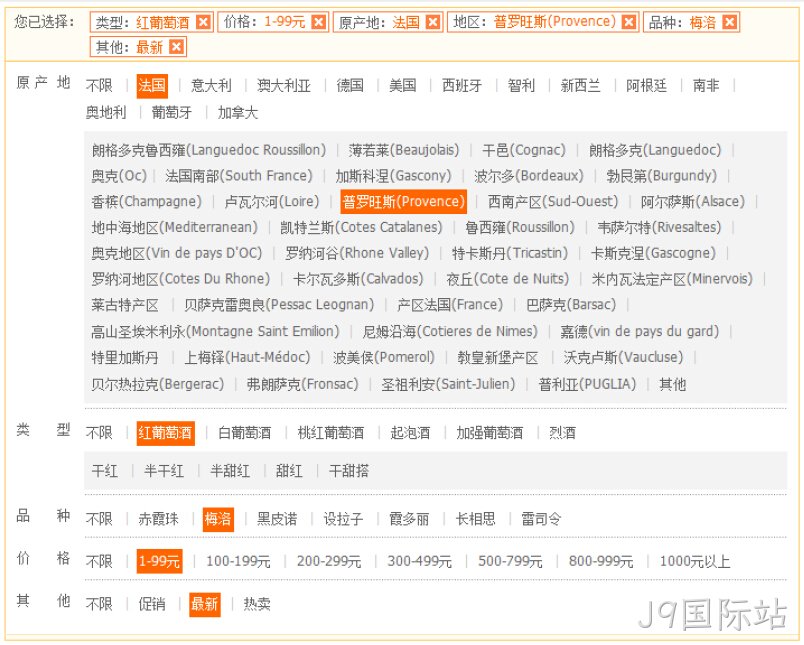Choose region 其他 at list end
This screenshot has width=804, height=645.
pos(673,385)
